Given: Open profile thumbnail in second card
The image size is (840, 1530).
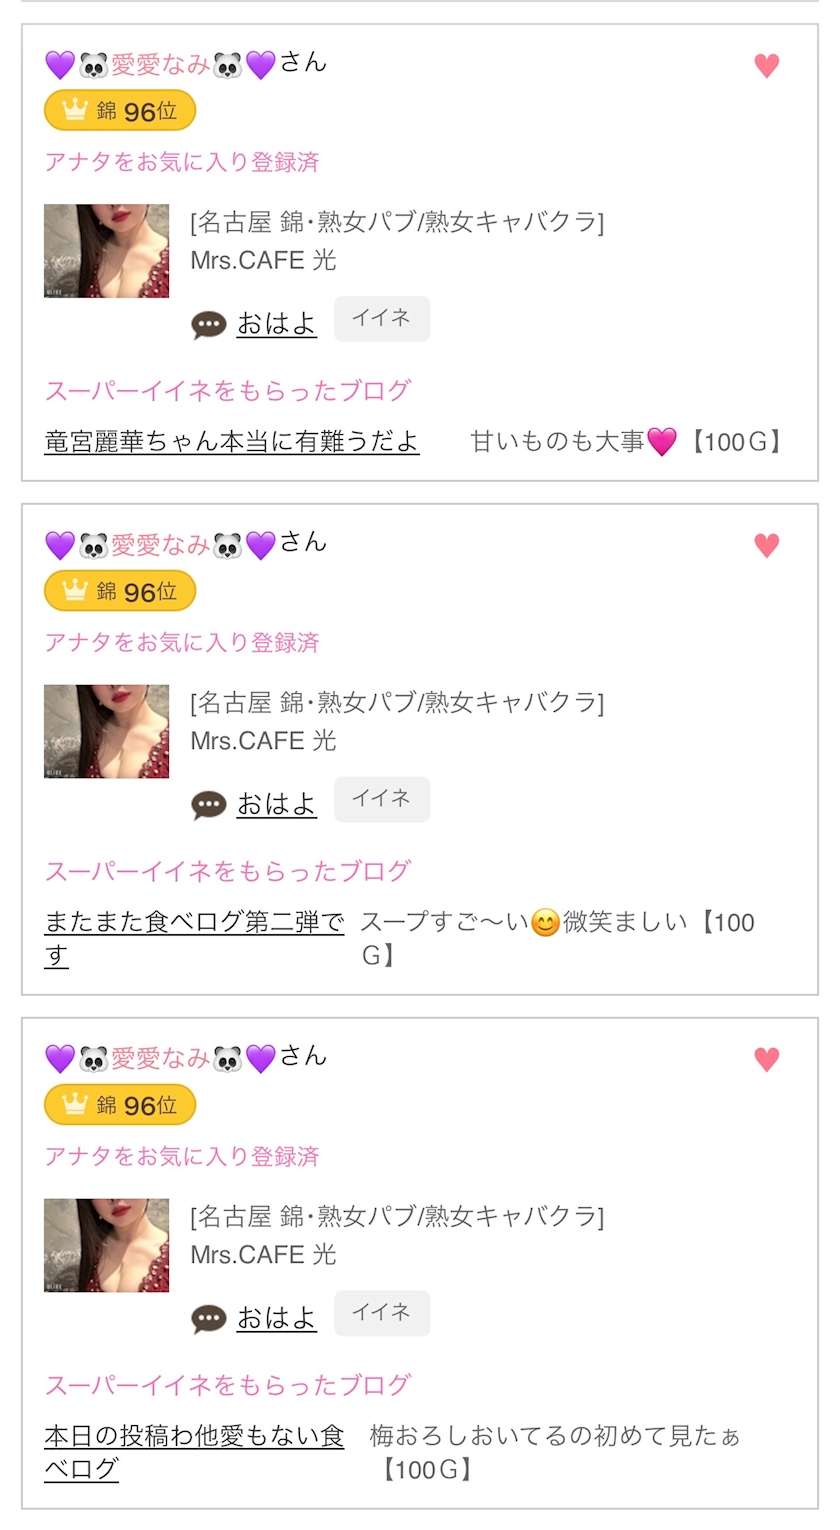Looking at the screenshot, I should (107, 731).
